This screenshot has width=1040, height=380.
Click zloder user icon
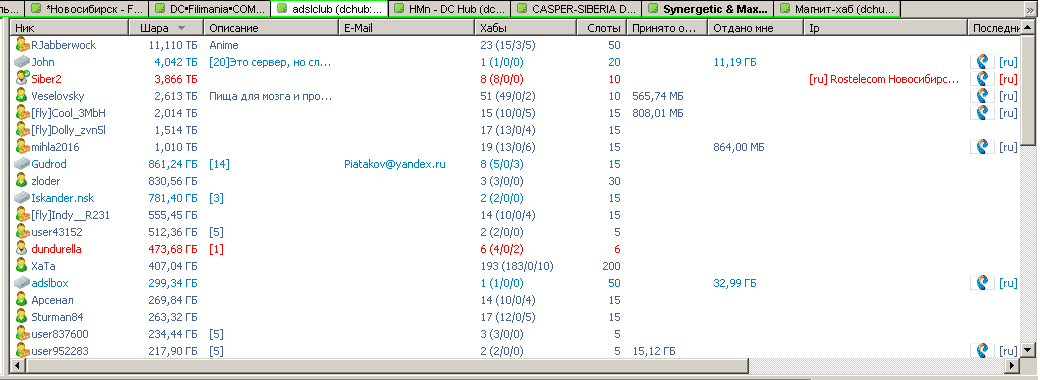pyautogui.click(x=23, y=181)
